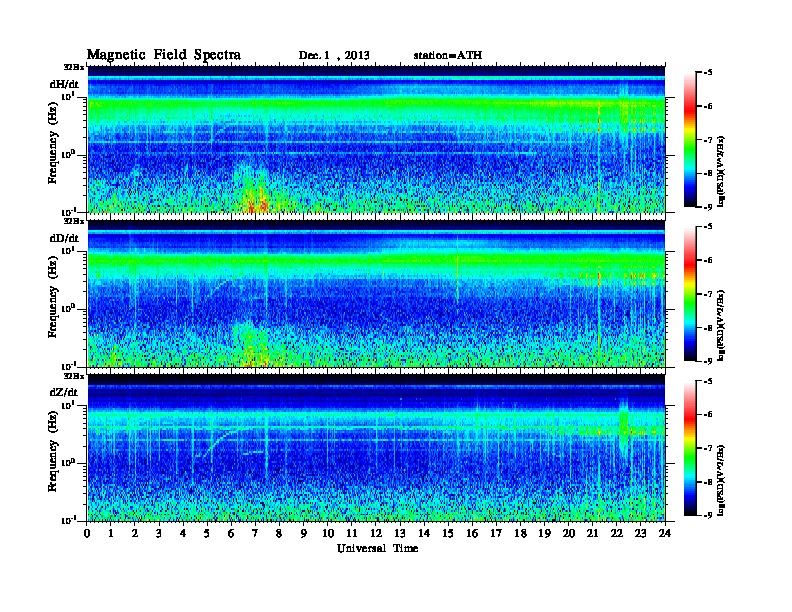Screen dimensions: 792x612
Task: Click hour label "20" on the time axis
Action: [x=569, y=533]
